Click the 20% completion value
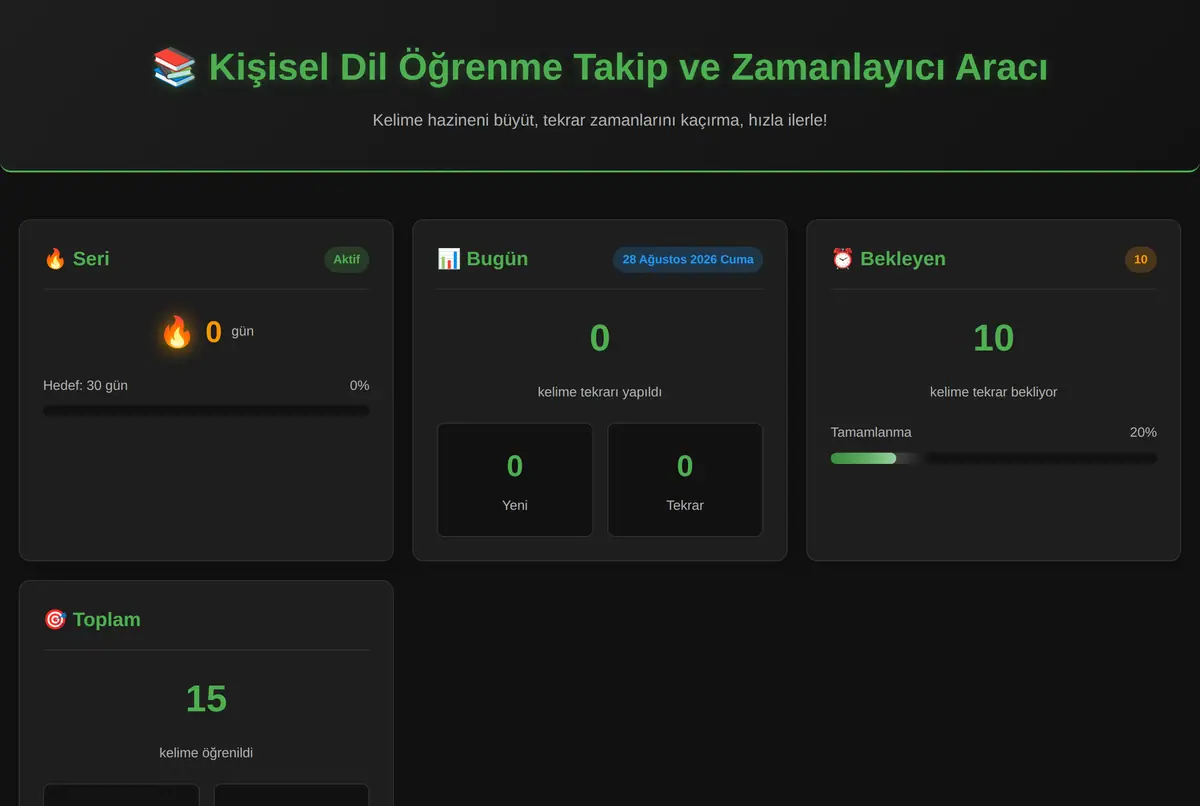Image resolution: width=1200 pixels, height=806 pixels. pos(1143,432)
